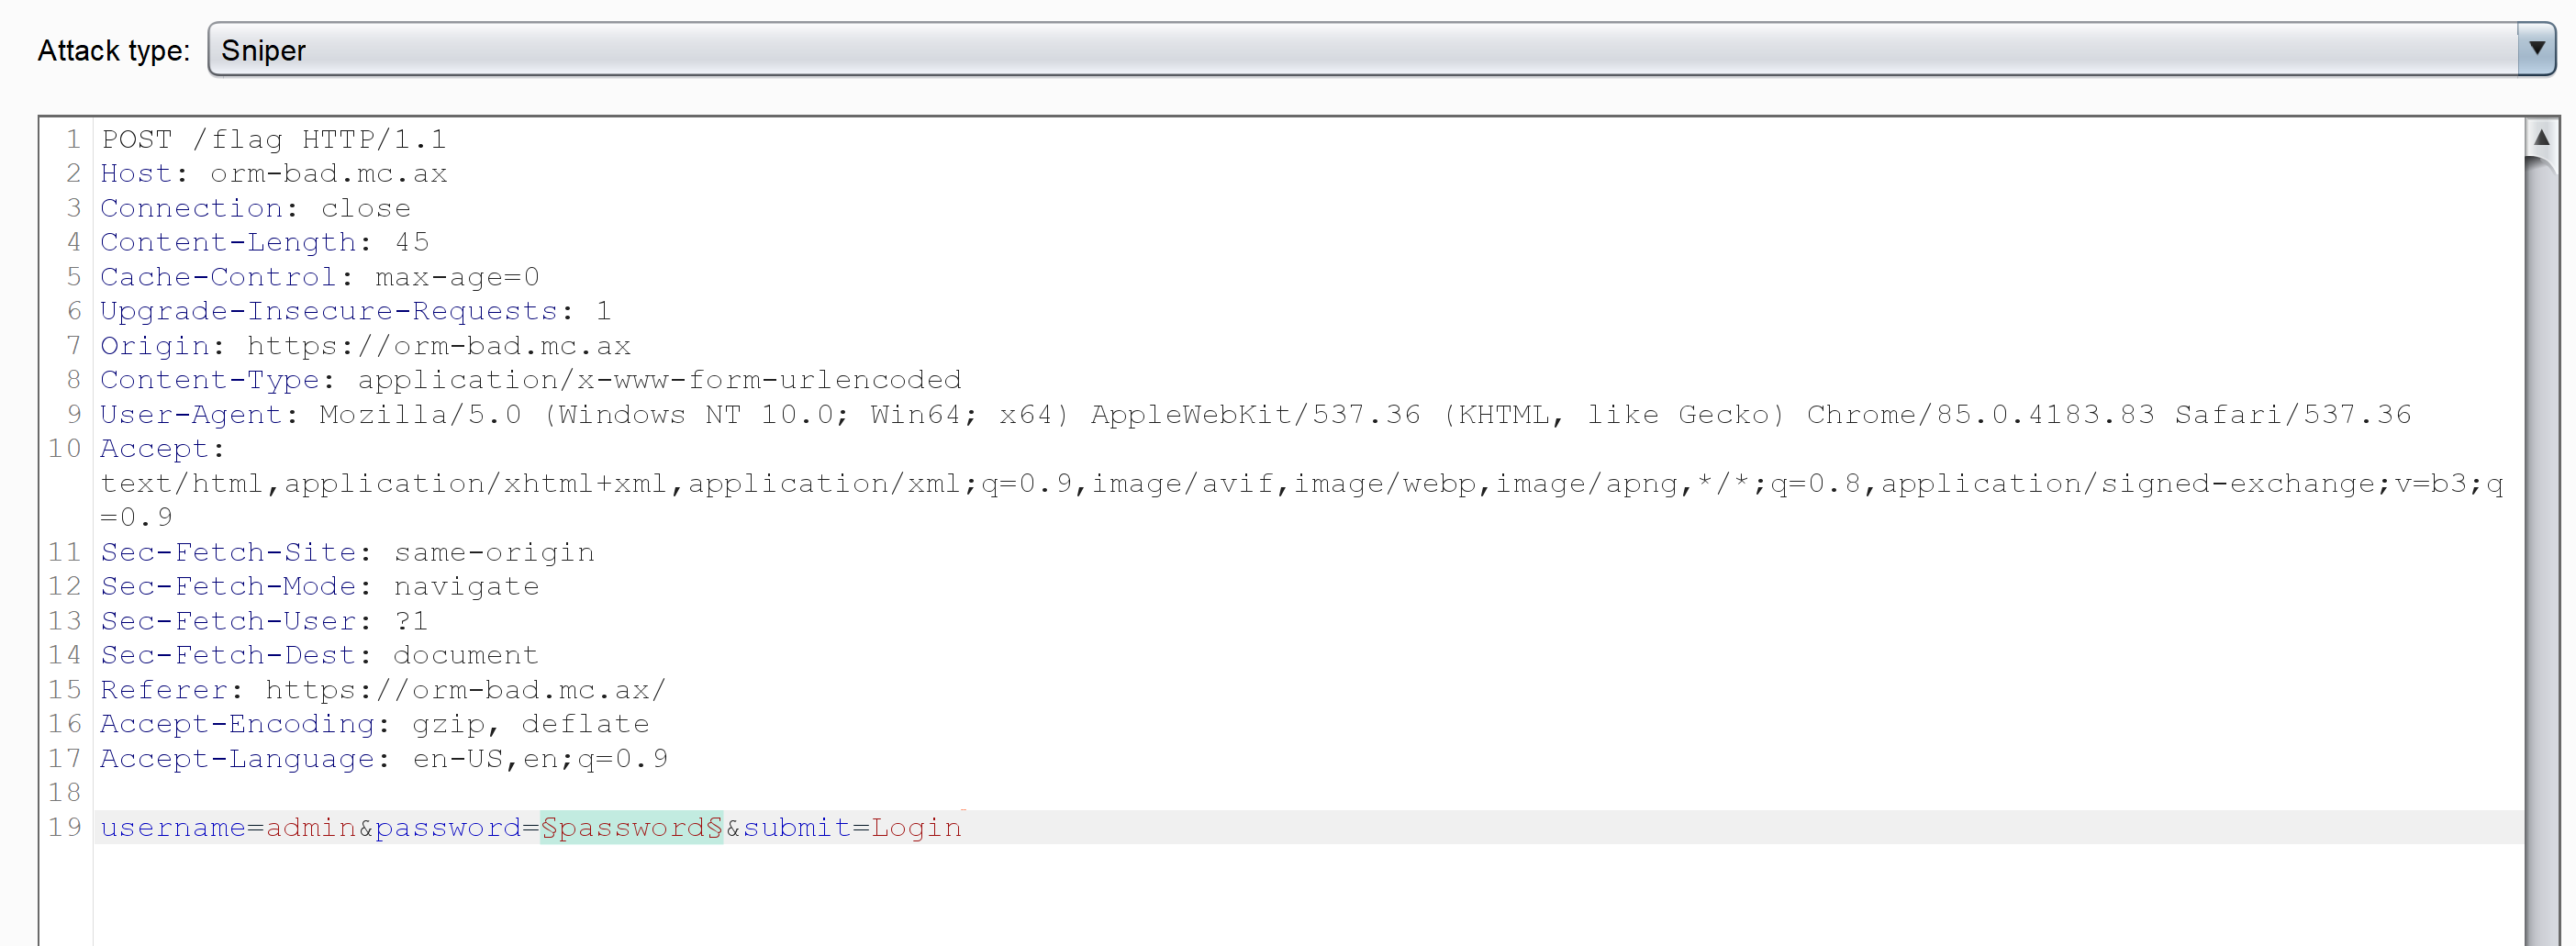
Task: Click the 'Host: orm-bad.mc.ax' header line
Action: click(x=274, y=174)
